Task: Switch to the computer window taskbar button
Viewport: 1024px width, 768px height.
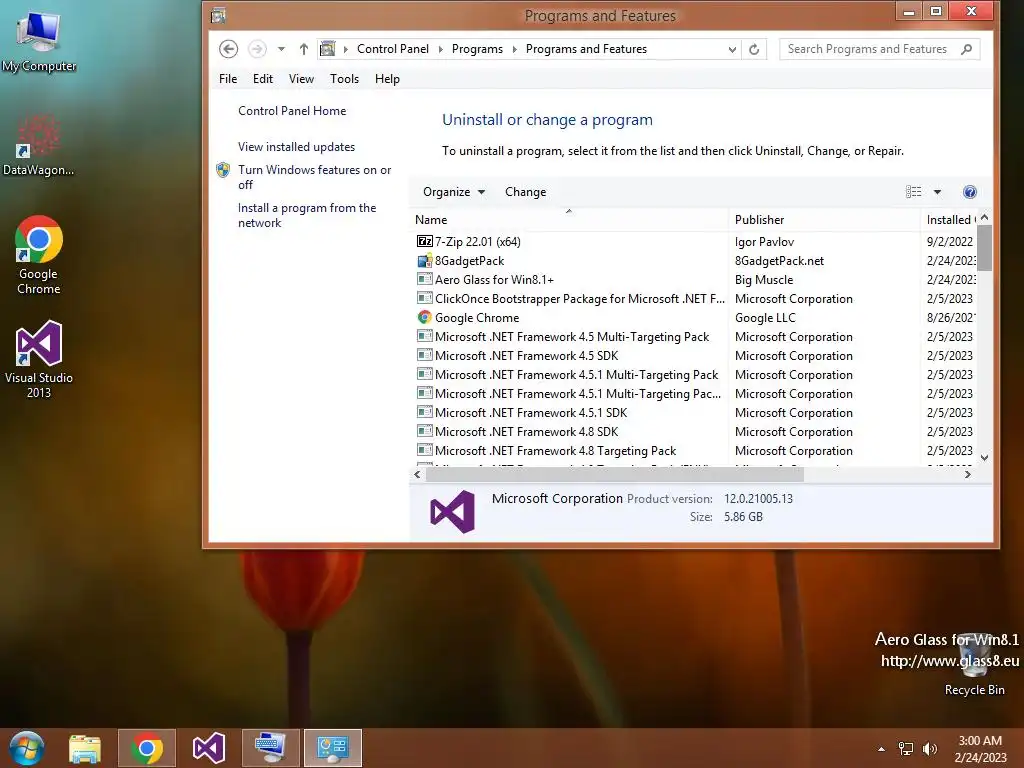Action: click(270, 748)
